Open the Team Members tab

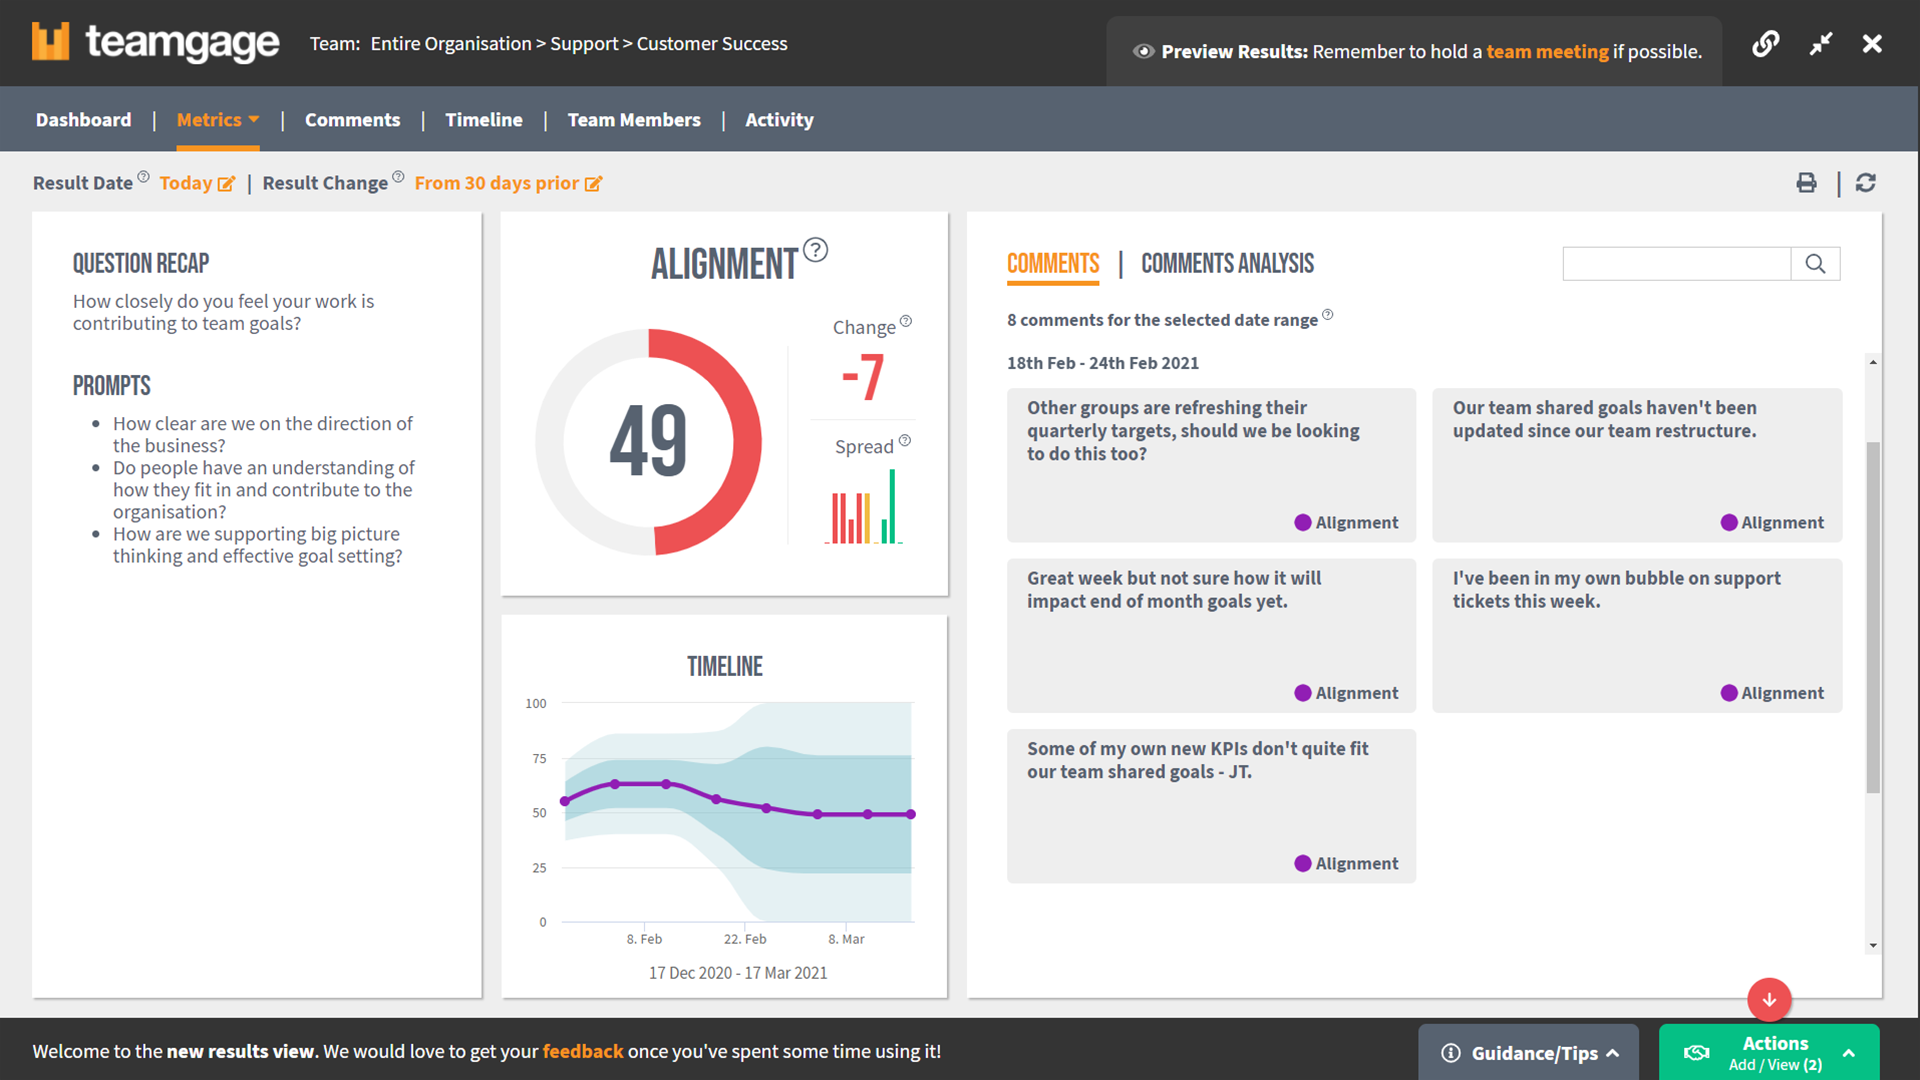click(634, 120)
